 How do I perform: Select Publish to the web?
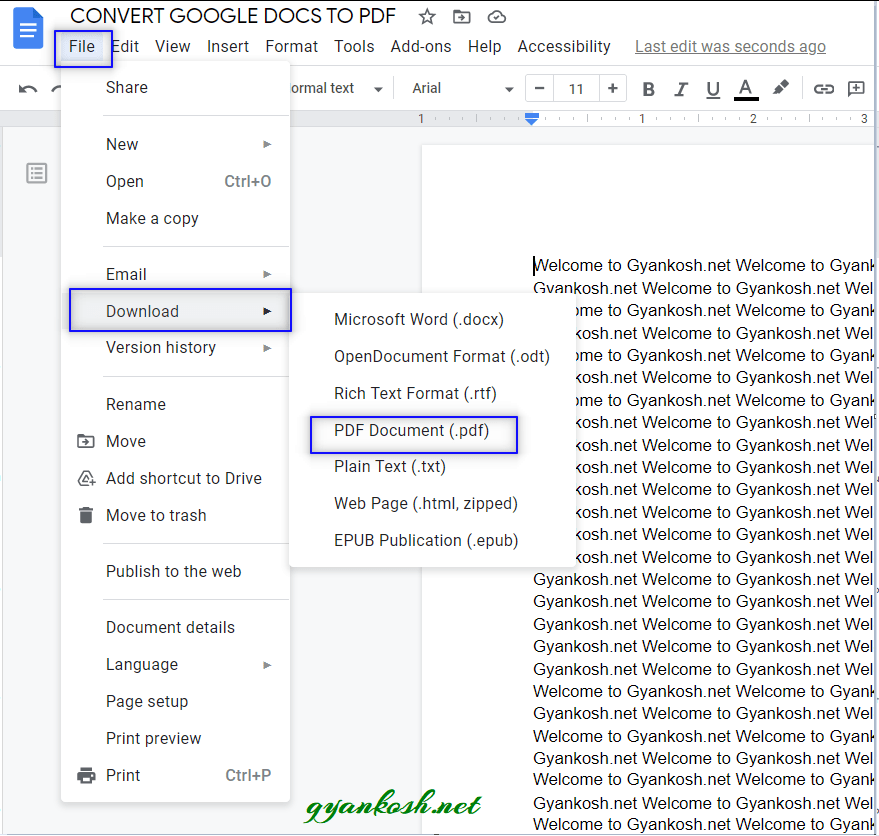(175, 571)
